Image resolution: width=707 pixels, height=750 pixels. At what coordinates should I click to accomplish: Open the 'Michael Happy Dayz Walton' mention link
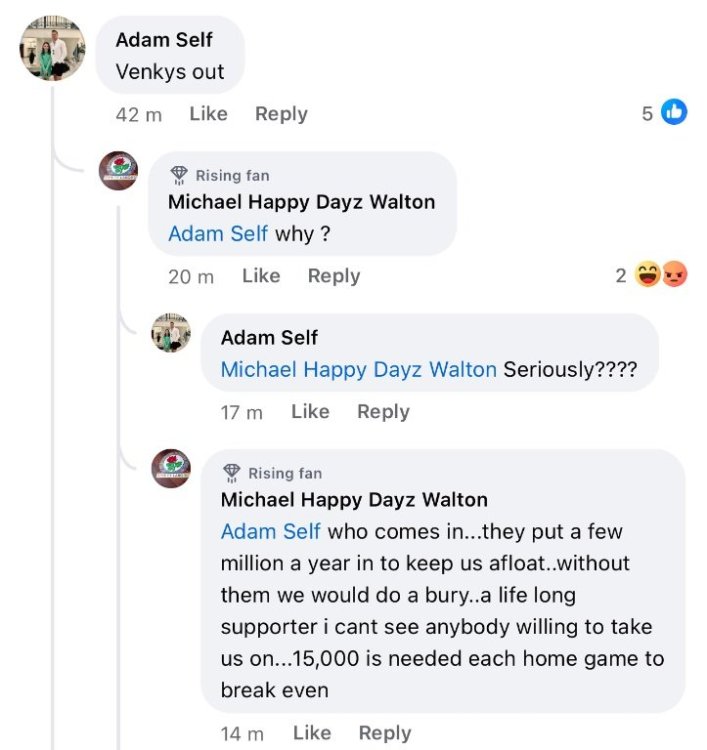point(358,369)
